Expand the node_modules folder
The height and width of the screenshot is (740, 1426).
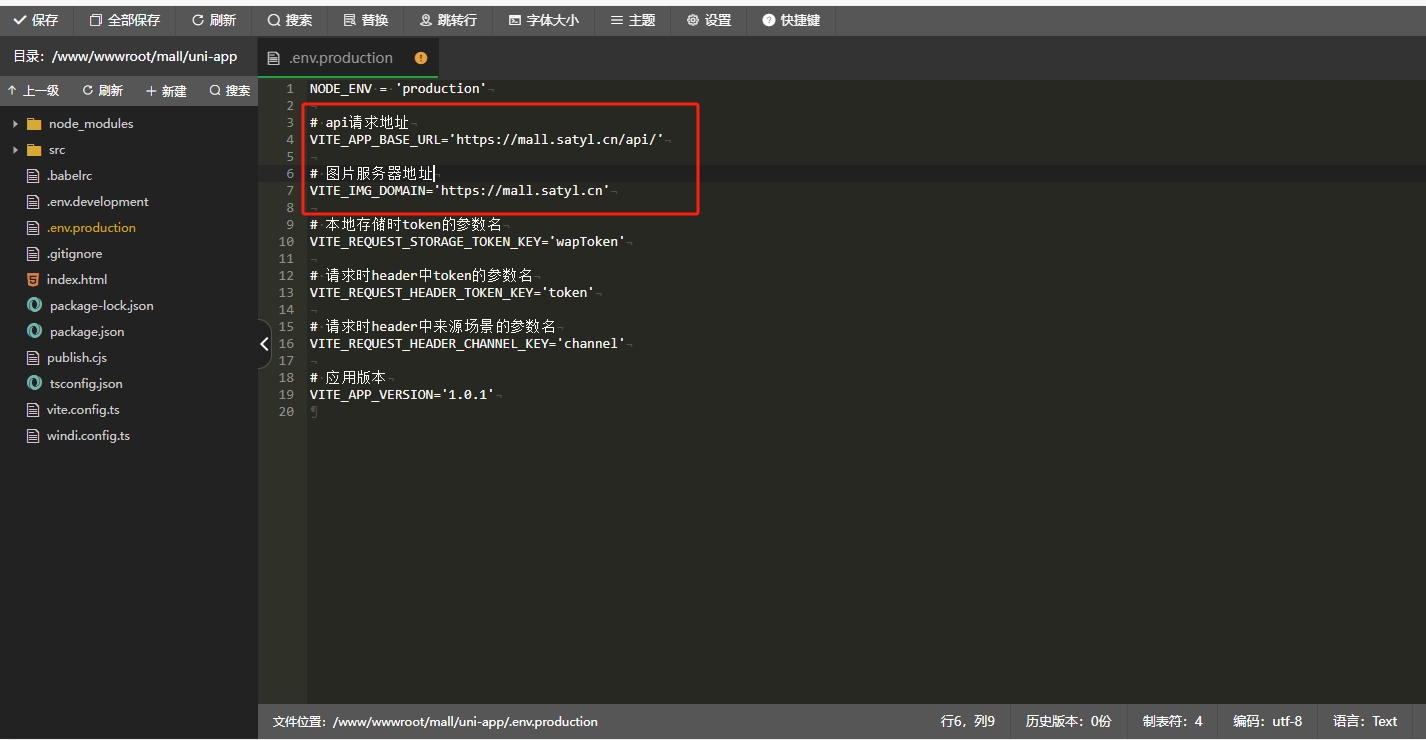click(x=90, y=124)
